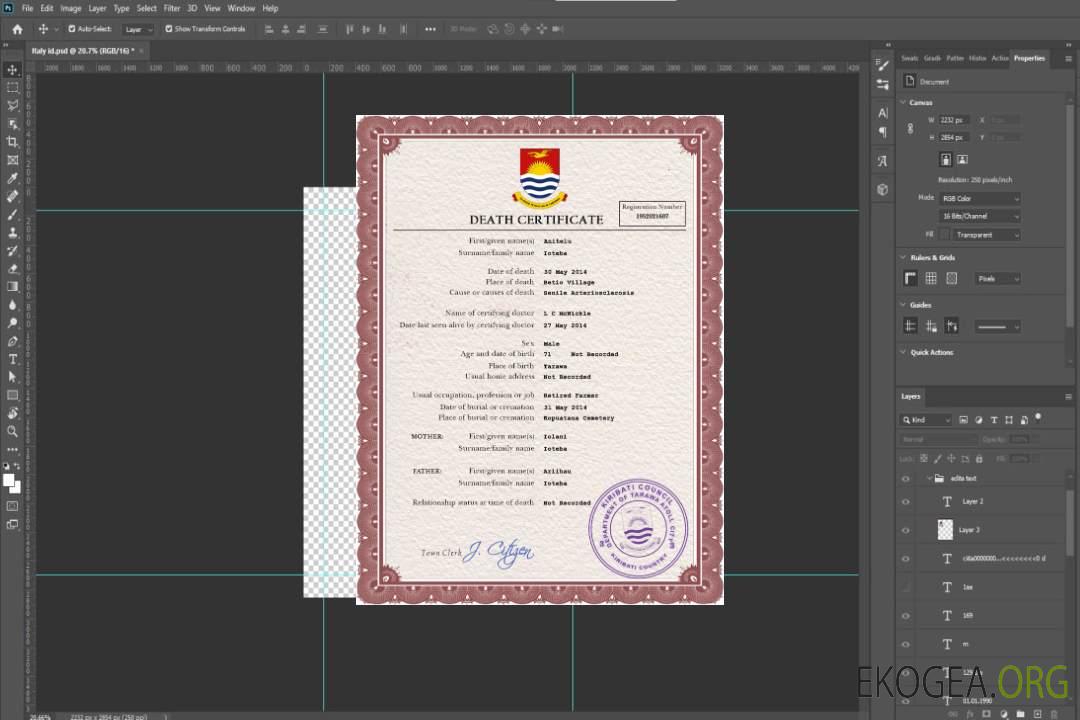Image resolution: width=1080 pixels, height=720 pixels.
Task: Select the Properties panel tab
Action: (1029, 58)
